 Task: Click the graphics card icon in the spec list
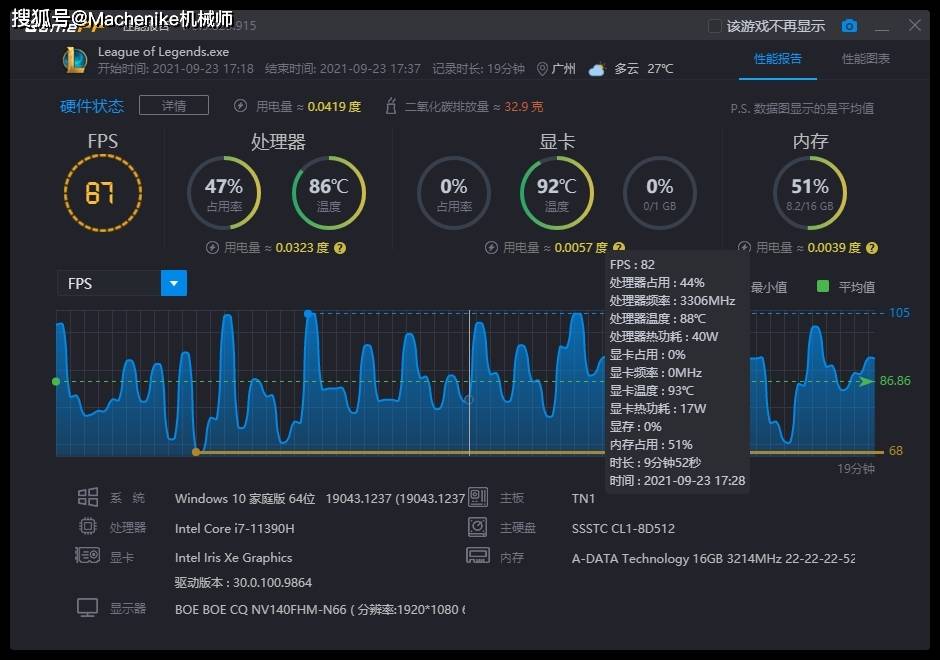[88, 556]
